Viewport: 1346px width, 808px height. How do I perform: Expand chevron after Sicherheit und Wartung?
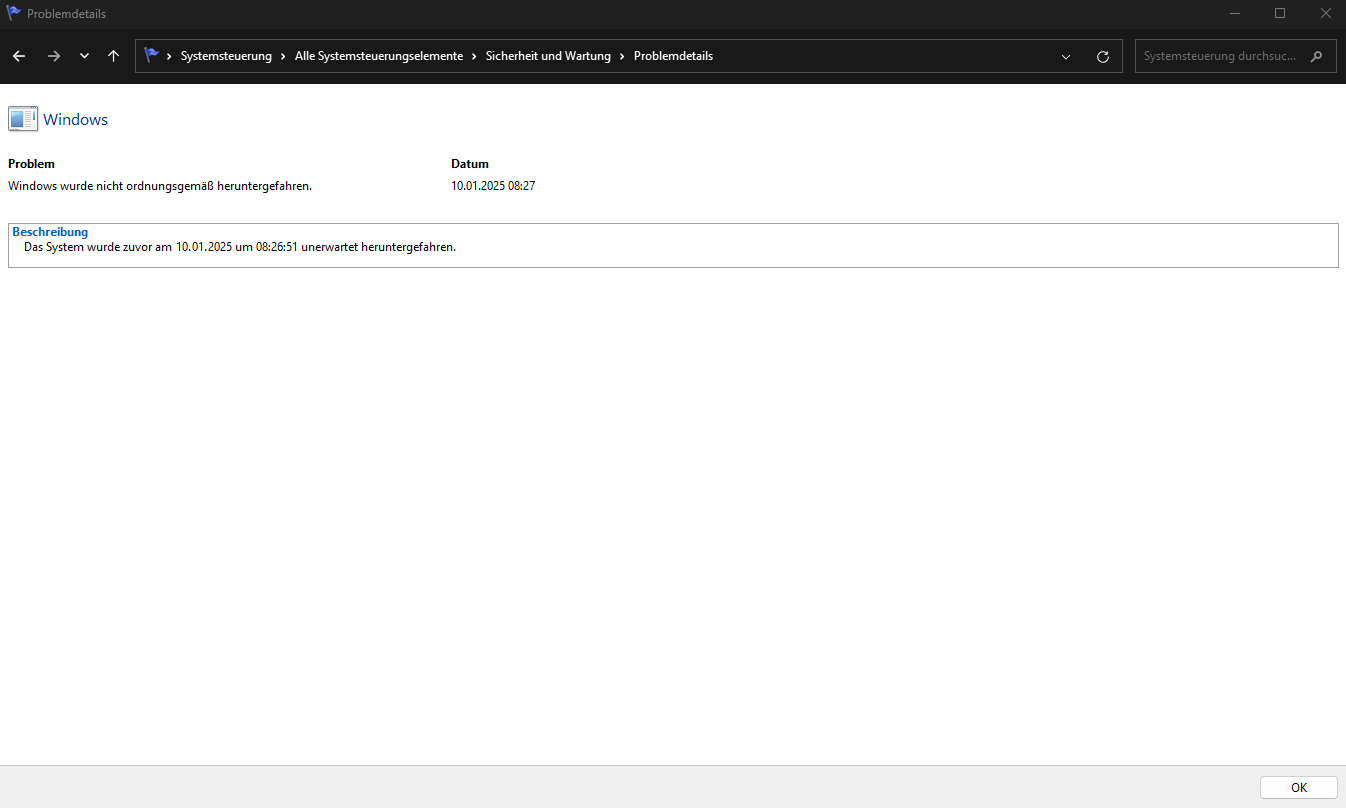[x=622, y=56]
